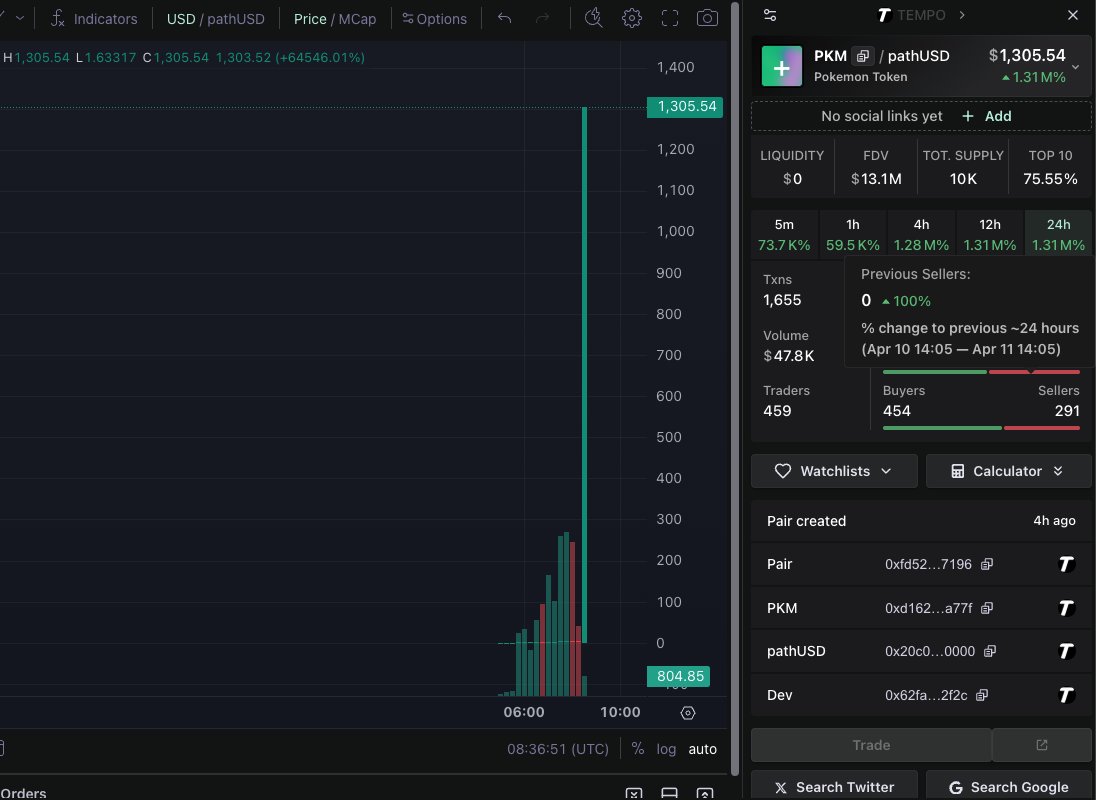Viewport: 1096px width, 800px height.
Task: Open chart Options
Action: (434, 19)
